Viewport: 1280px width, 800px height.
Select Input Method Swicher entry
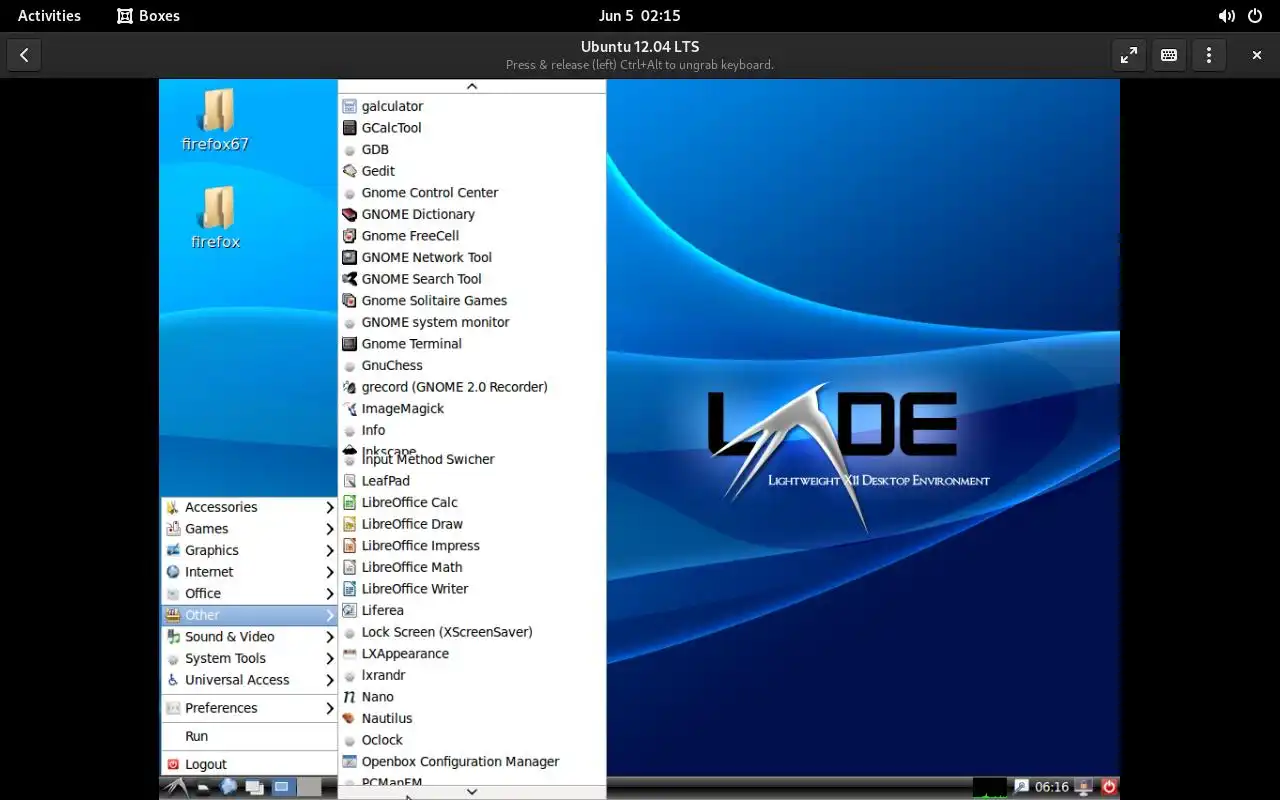click(472, 460)
